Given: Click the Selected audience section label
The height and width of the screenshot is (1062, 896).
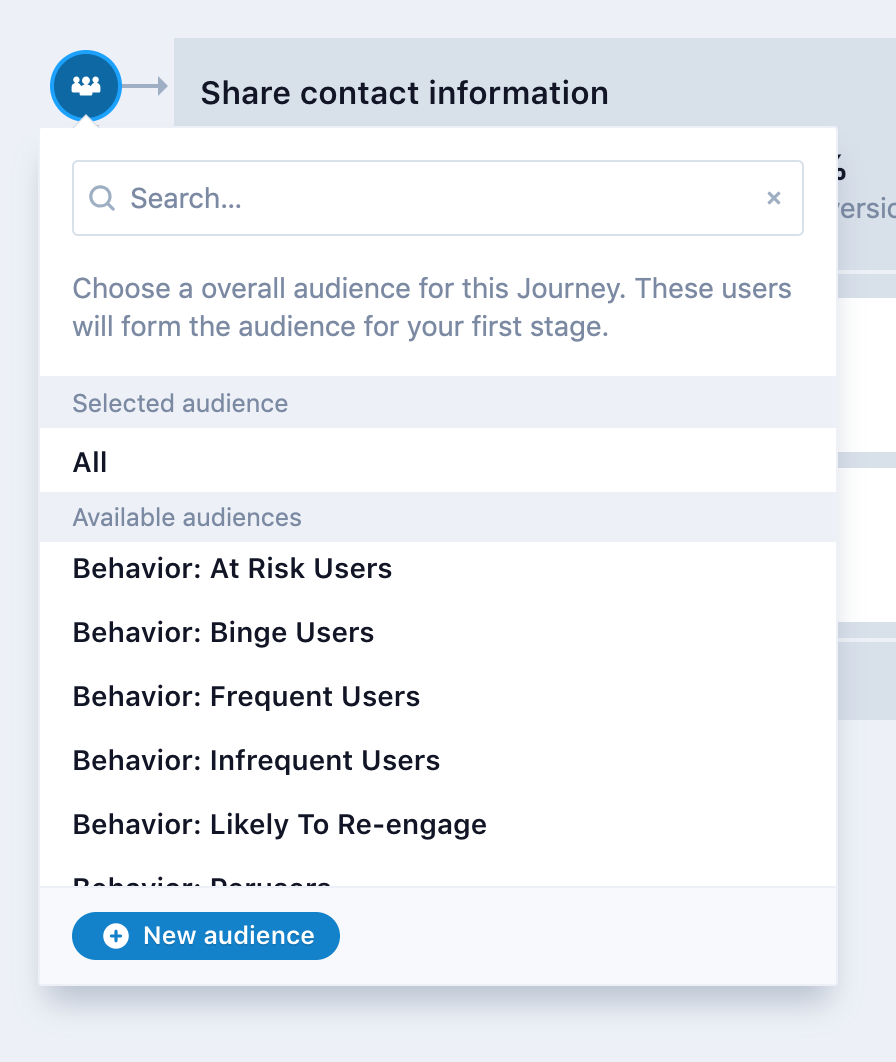Looking at the screenshot, I should pyautogui.click(x=180, y=403).
